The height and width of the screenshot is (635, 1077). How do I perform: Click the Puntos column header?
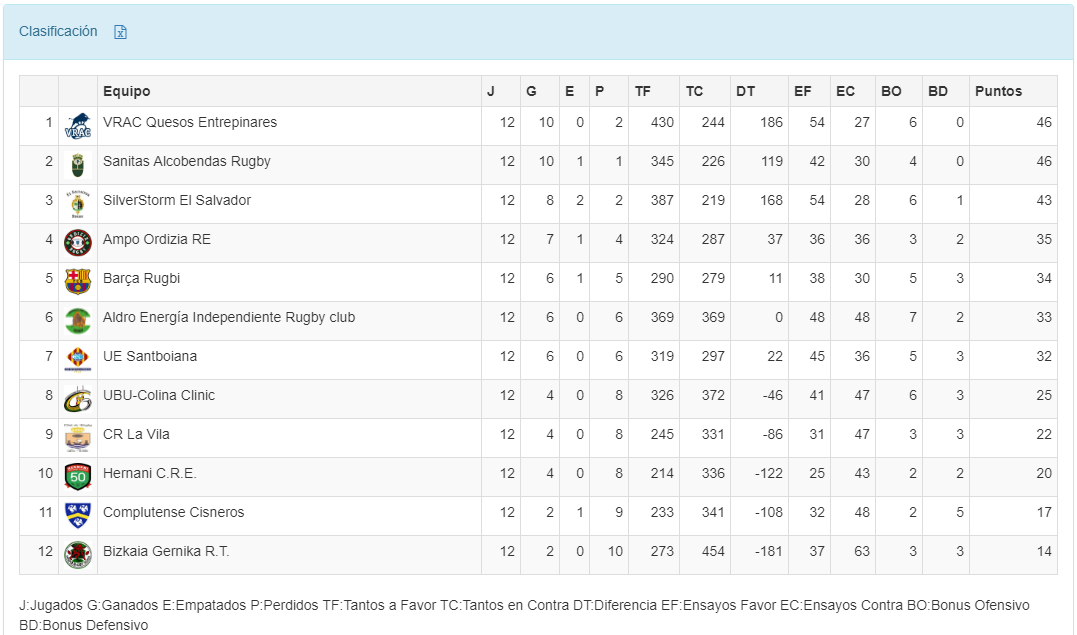(x=998, y=91)
